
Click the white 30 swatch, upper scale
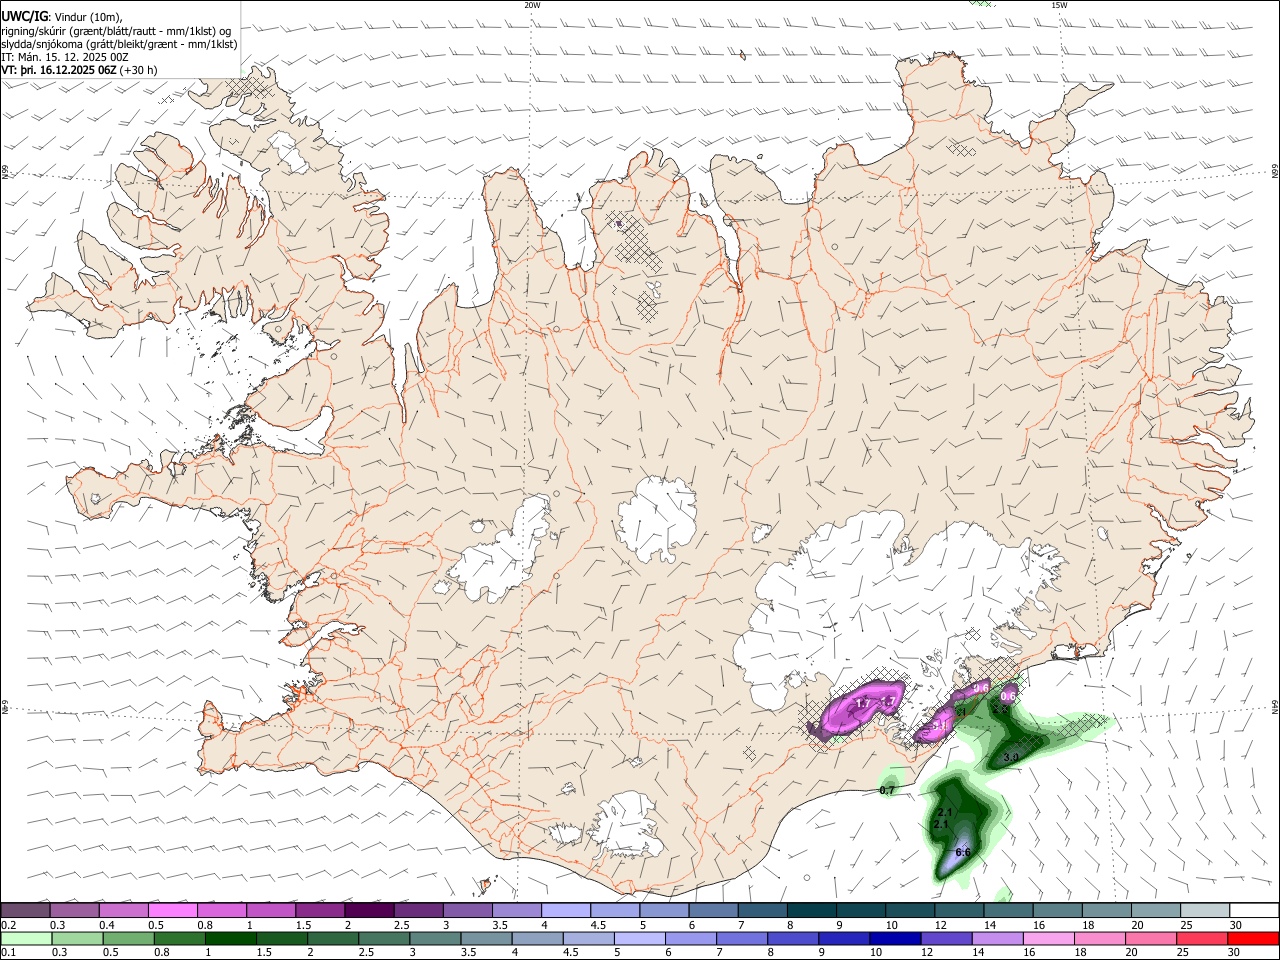[x=1254, y=910]
